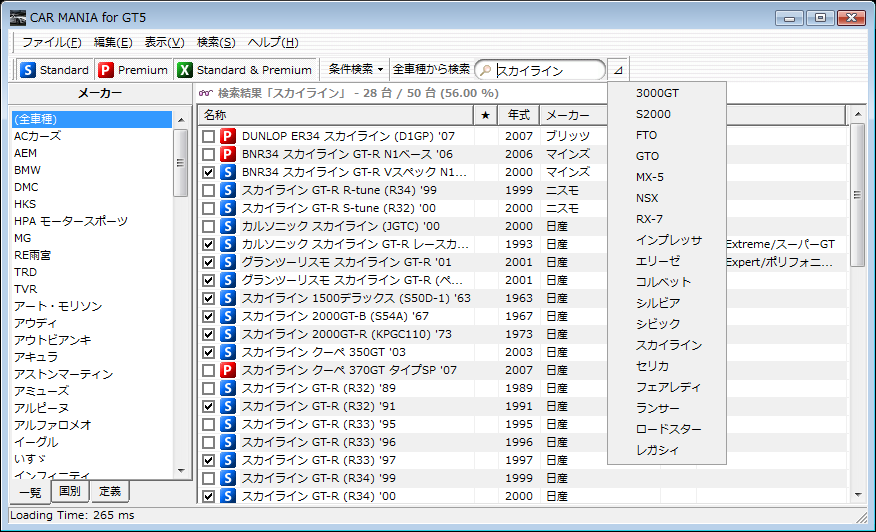
Task: Select (全車種) in maker list
Action: (x=92, y=119)
